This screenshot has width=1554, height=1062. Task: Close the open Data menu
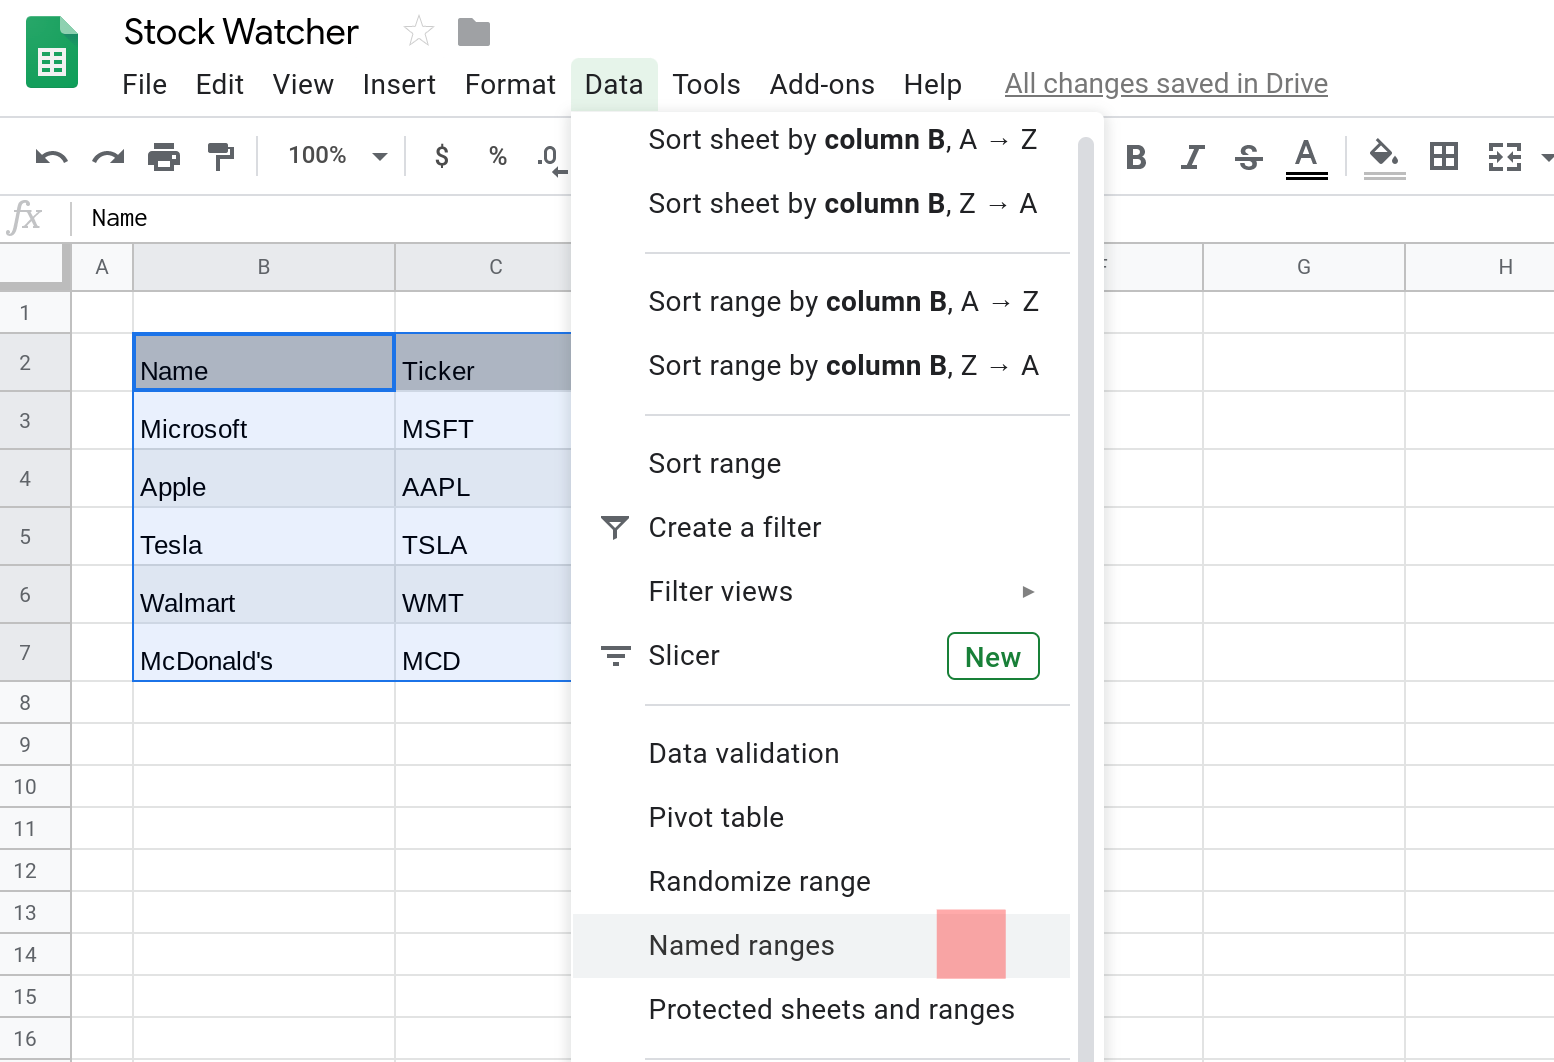pos(614,85)
